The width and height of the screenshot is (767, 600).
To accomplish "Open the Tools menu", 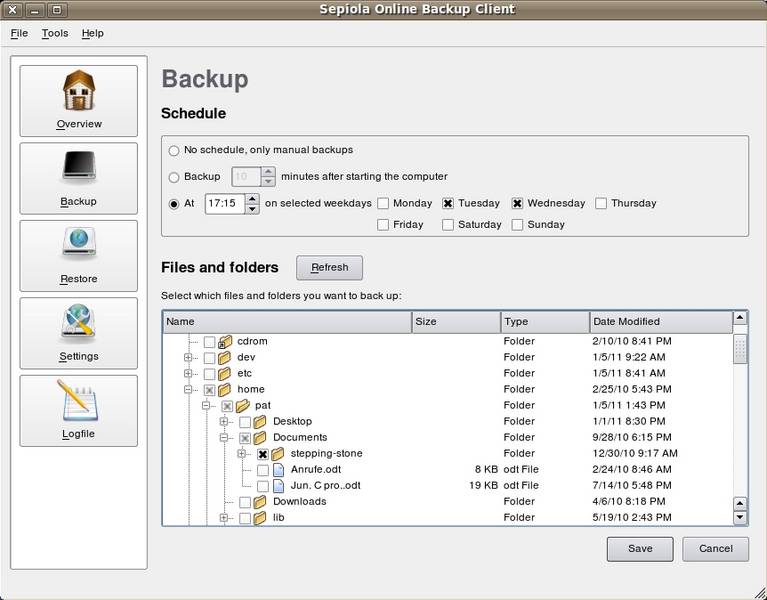I will click(x=55, y=33).
